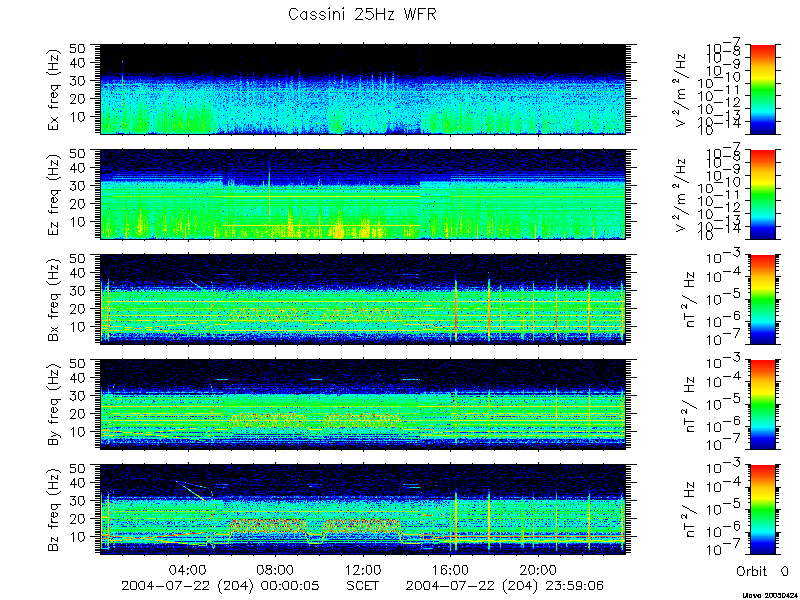This screenshot has width=800, height=600.
Task: Select the 'Bx freq (Hz)' axis label
Action: (55, 299)
